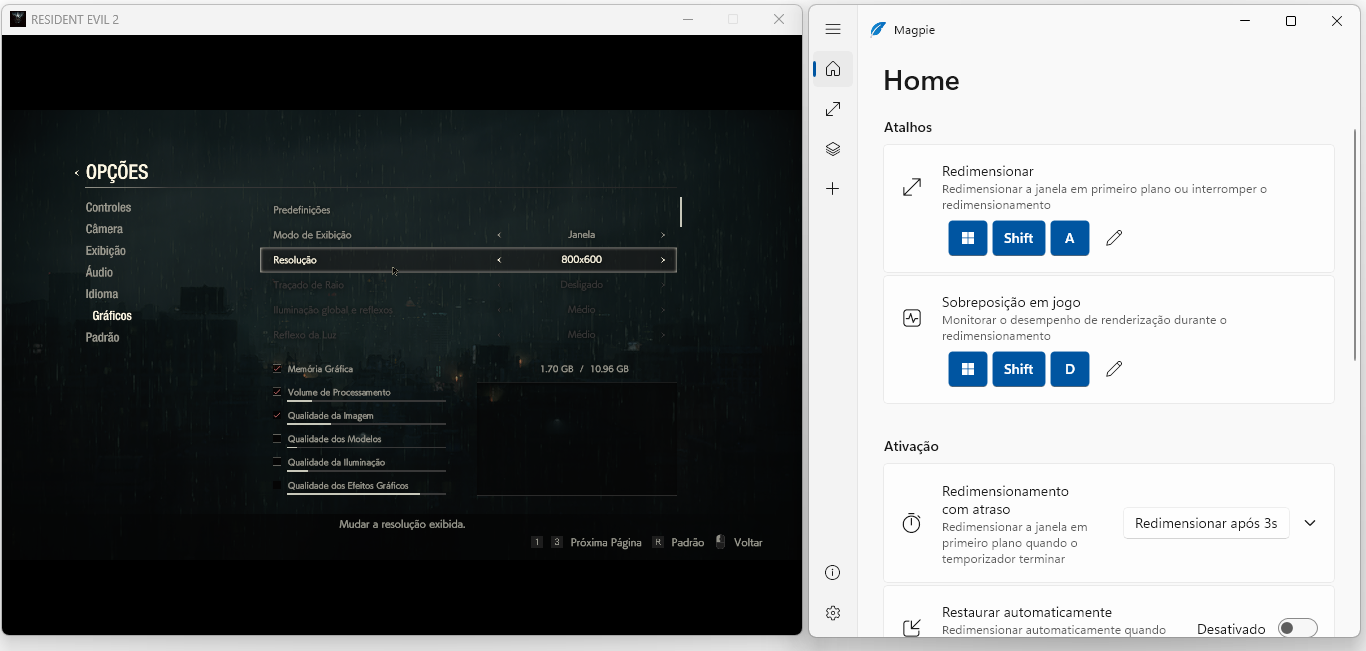Viewport: 1366px width, 651px height.
Task: Open the profiles layers icon in sidebar
Action: point(833,149)
